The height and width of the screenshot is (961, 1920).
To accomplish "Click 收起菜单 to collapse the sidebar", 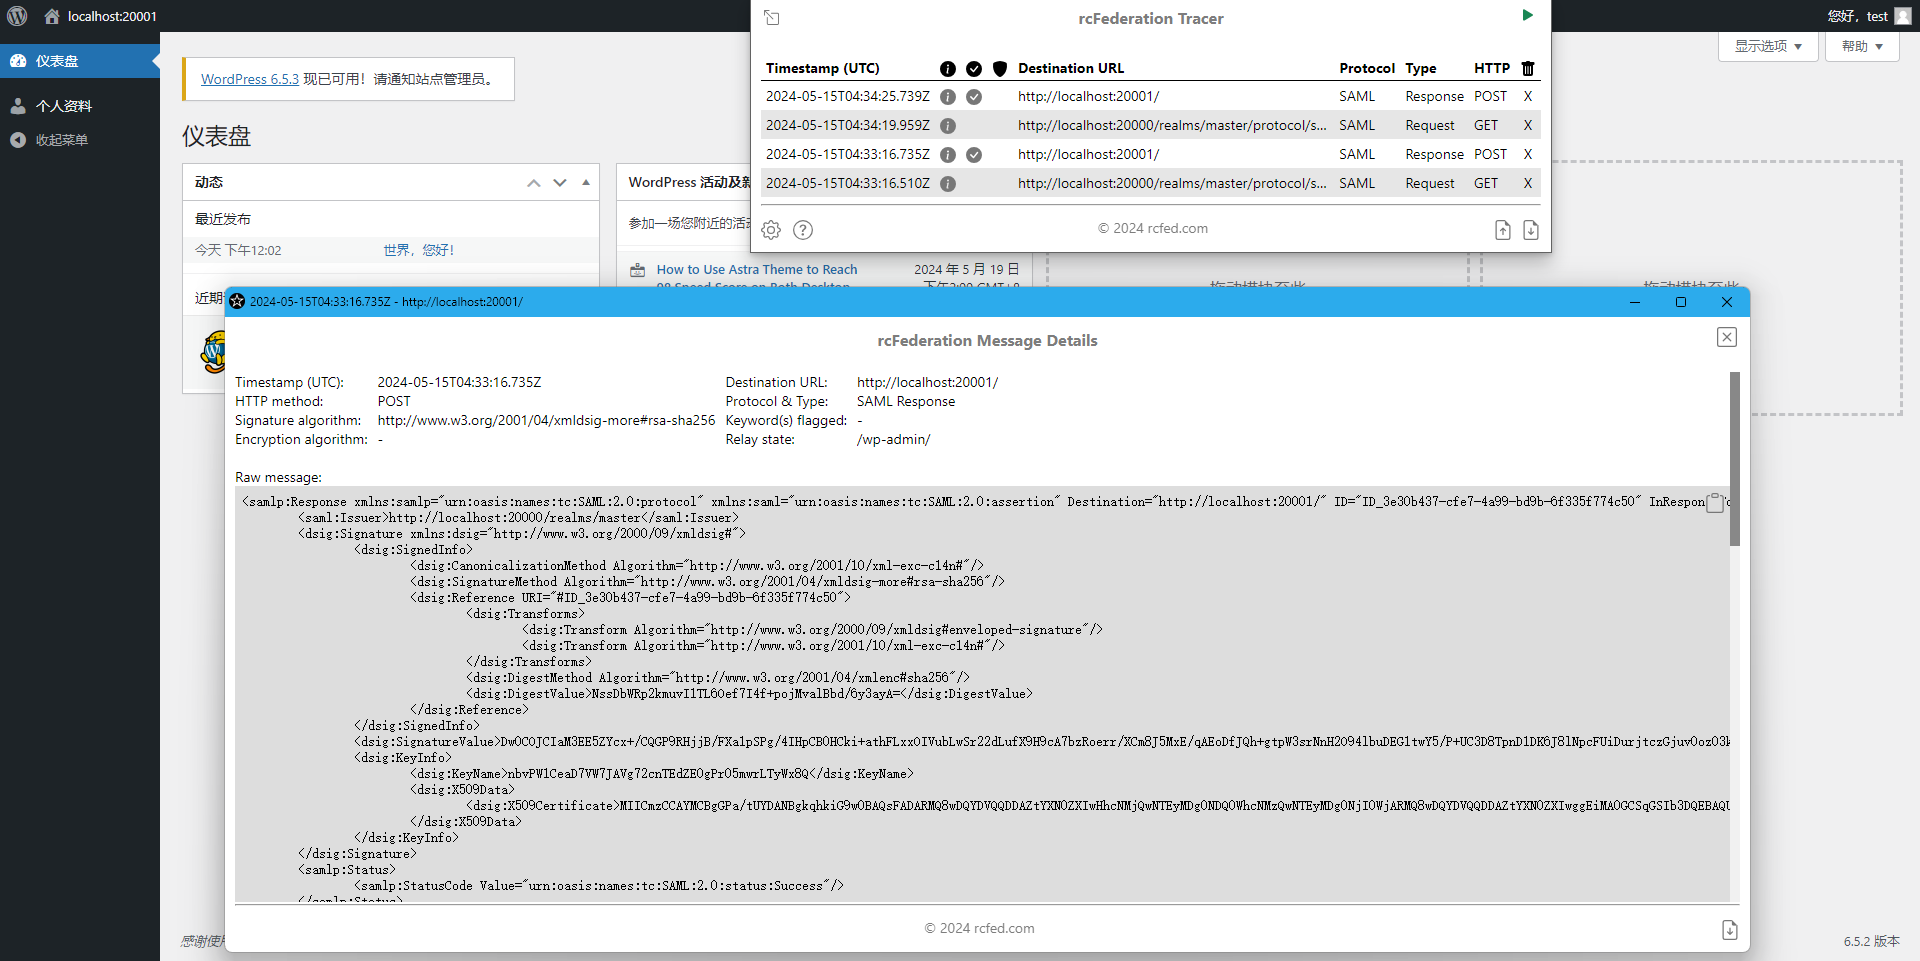I will pyautogui.click(x=62, y=140).
